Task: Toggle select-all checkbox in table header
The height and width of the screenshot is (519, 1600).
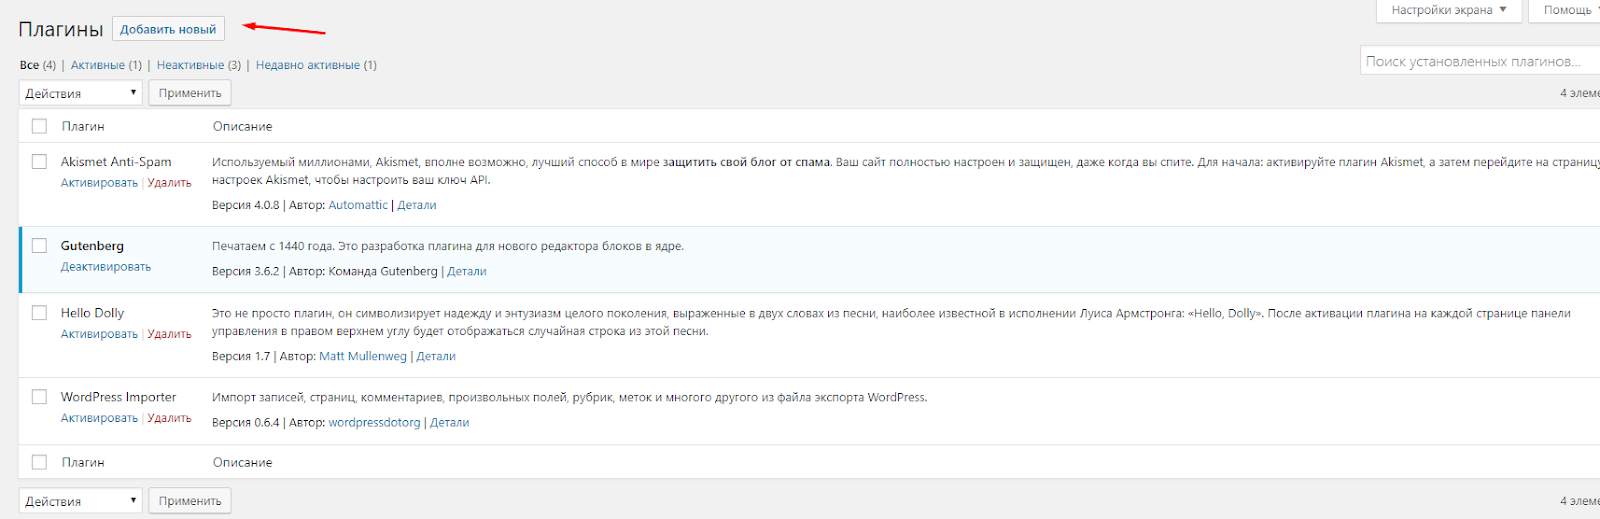Action: click(39, 127)
